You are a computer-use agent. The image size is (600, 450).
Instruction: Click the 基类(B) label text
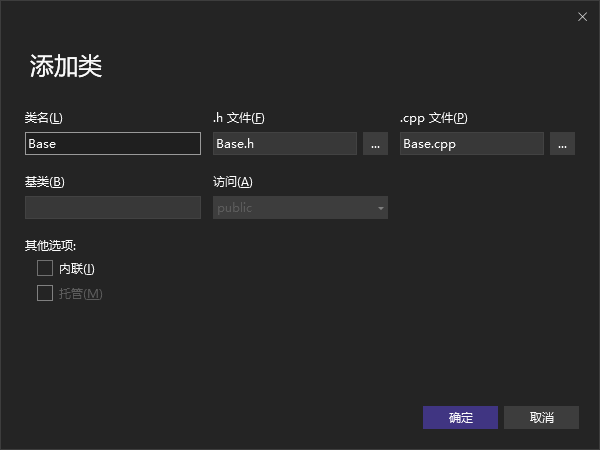tap(45, 182)
